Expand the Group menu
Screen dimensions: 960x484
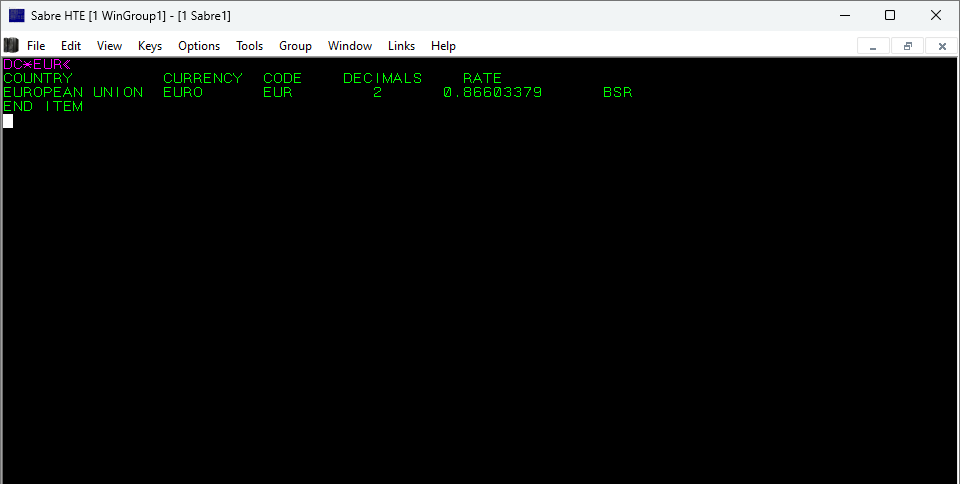[x=295, y=46]
